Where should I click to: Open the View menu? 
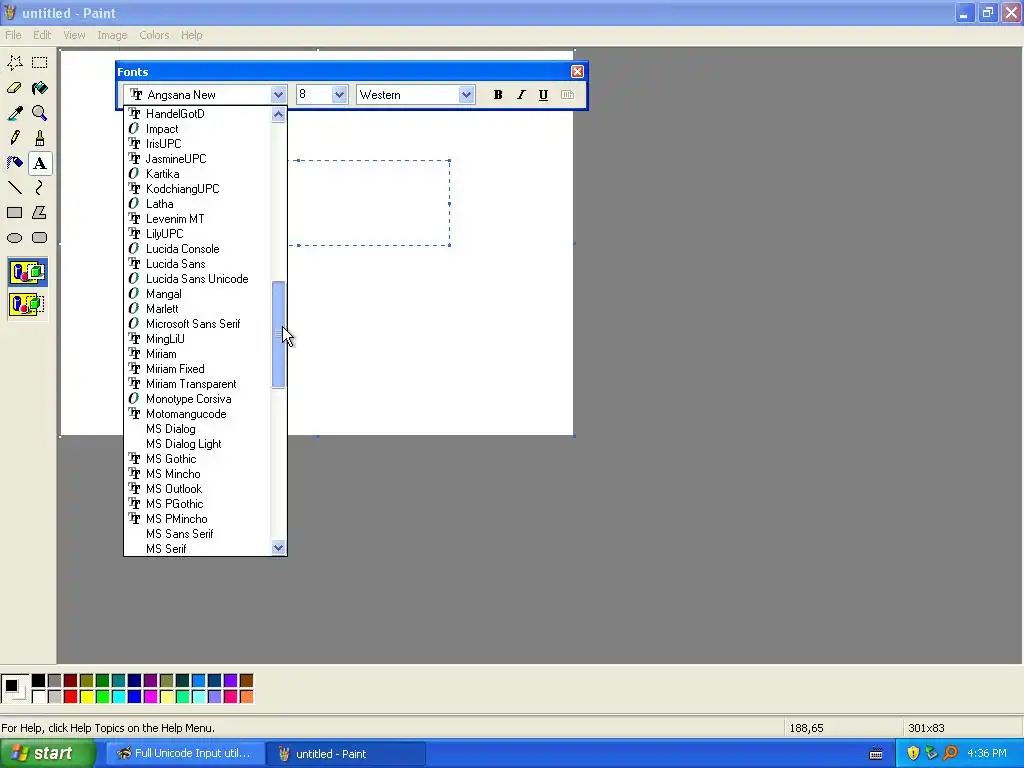74,35
